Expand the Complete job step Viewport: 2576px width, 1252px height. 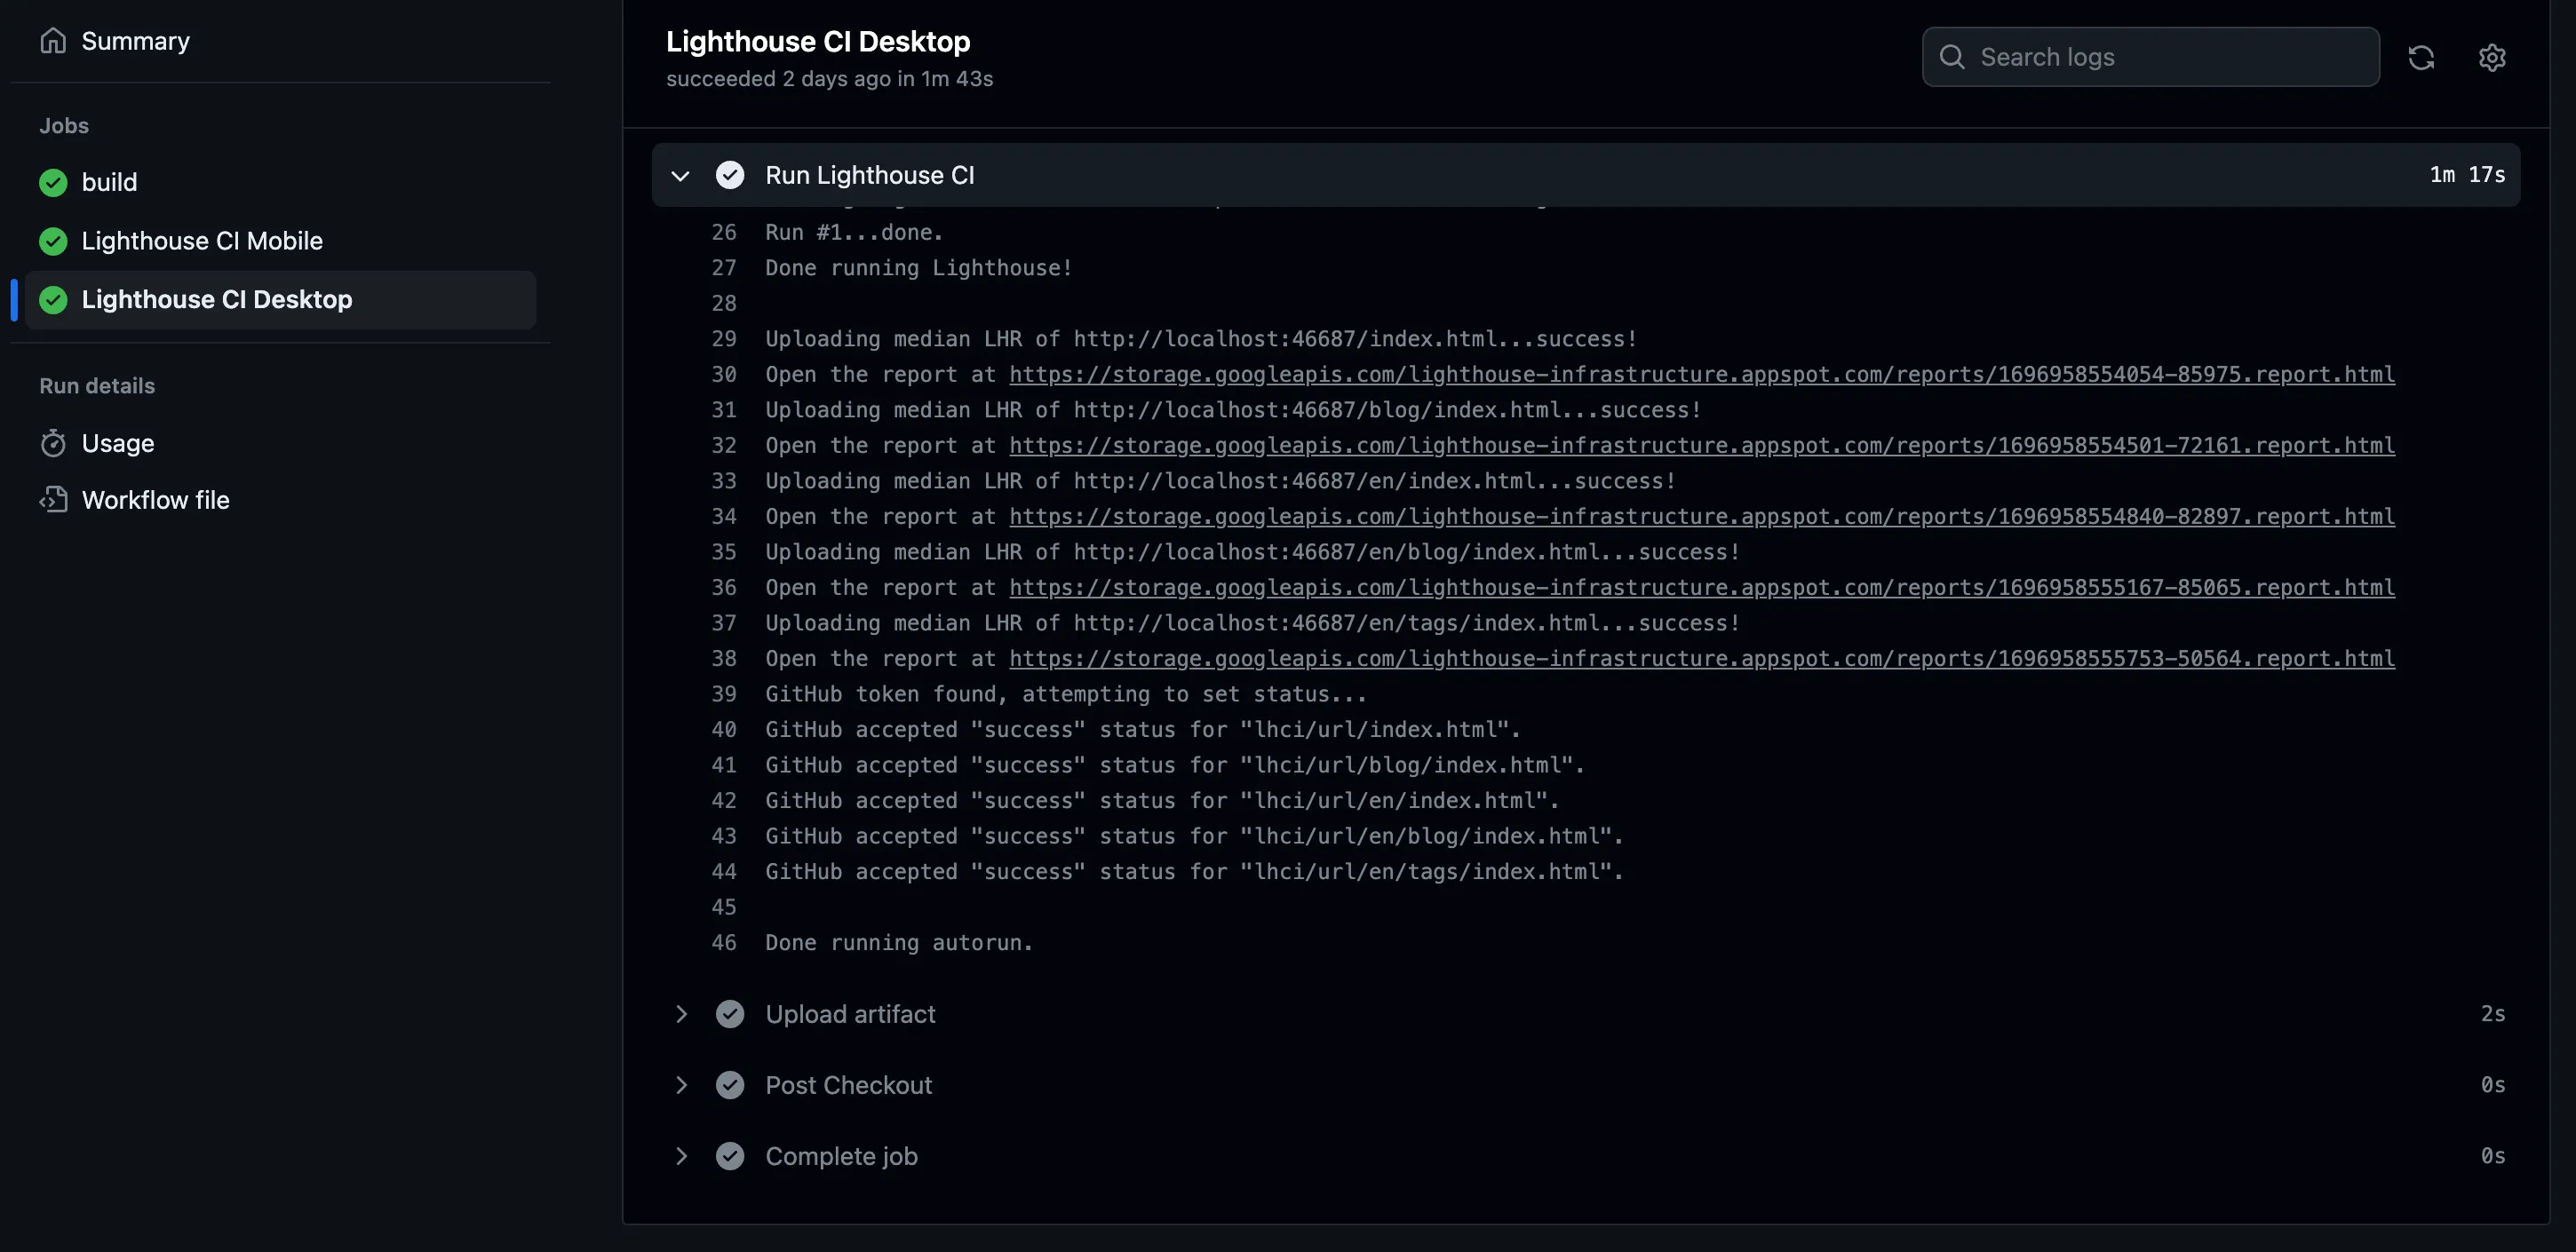pyautogui.click(x=681, y=1156)
